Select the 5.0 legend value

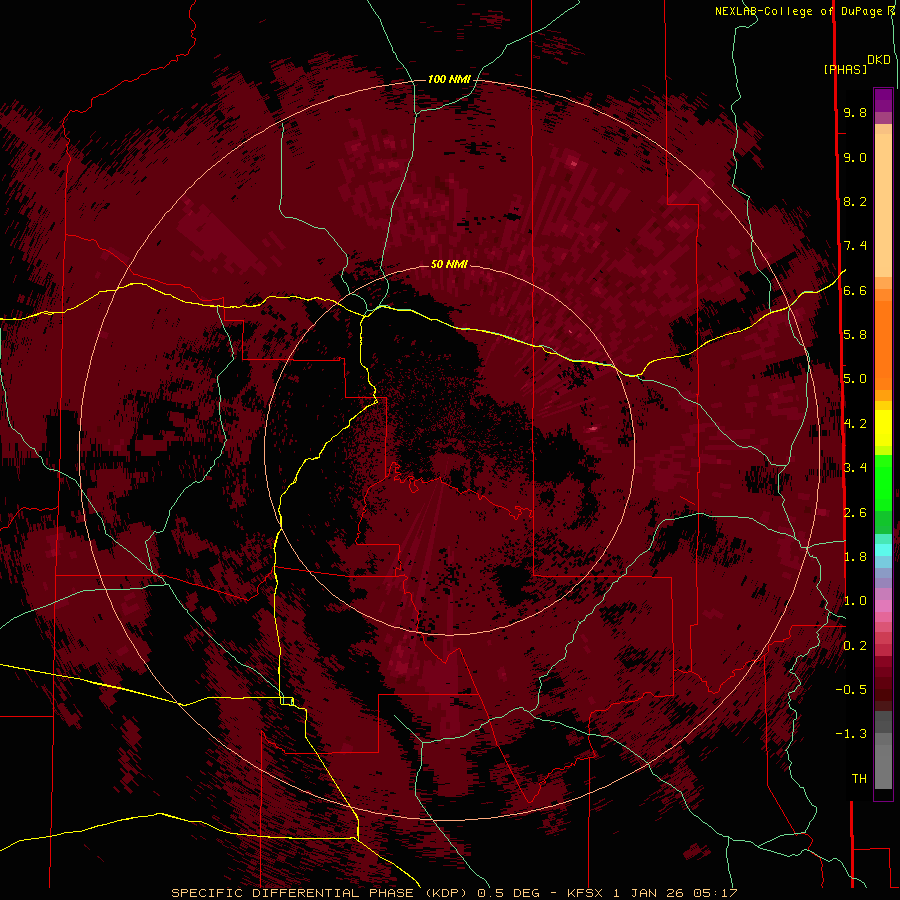pyautogui.click(x=855, y=379)
